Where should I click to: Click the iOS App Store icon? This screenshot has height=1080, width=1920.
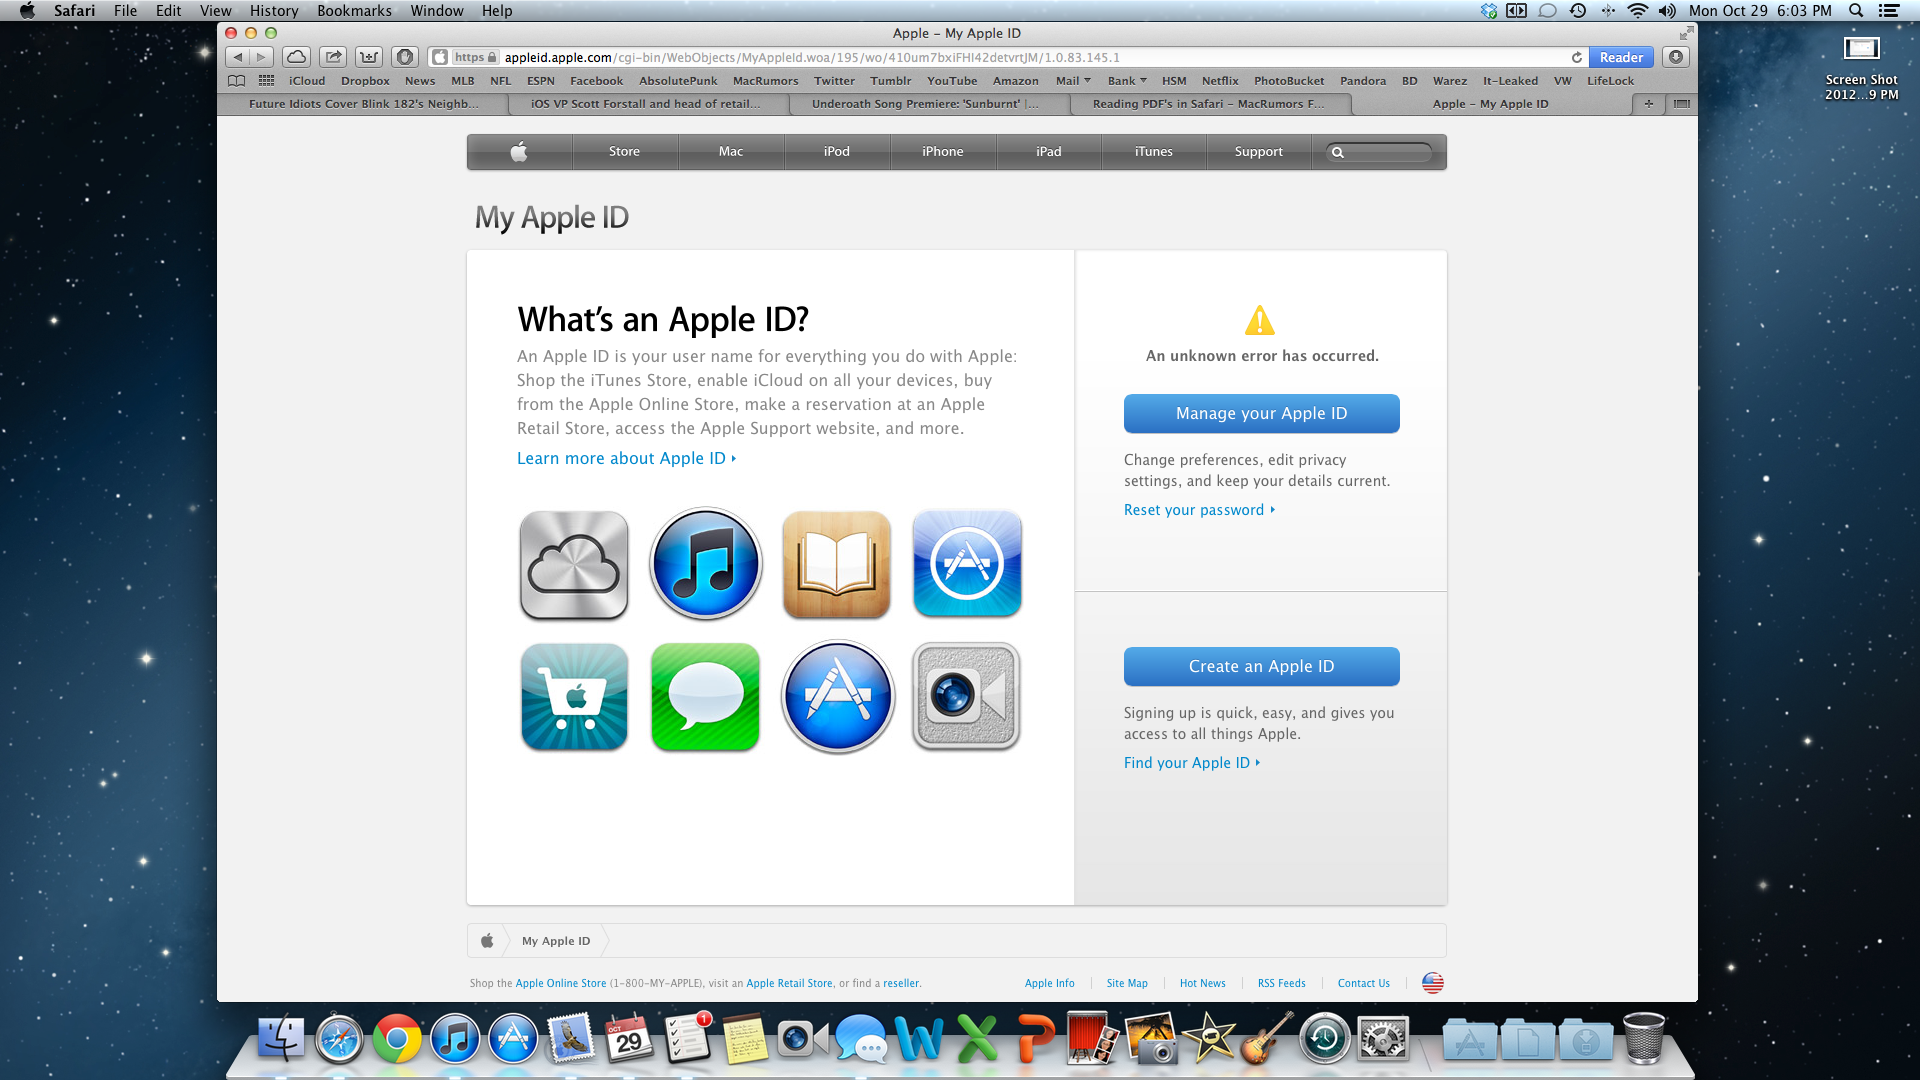point(967,564)
